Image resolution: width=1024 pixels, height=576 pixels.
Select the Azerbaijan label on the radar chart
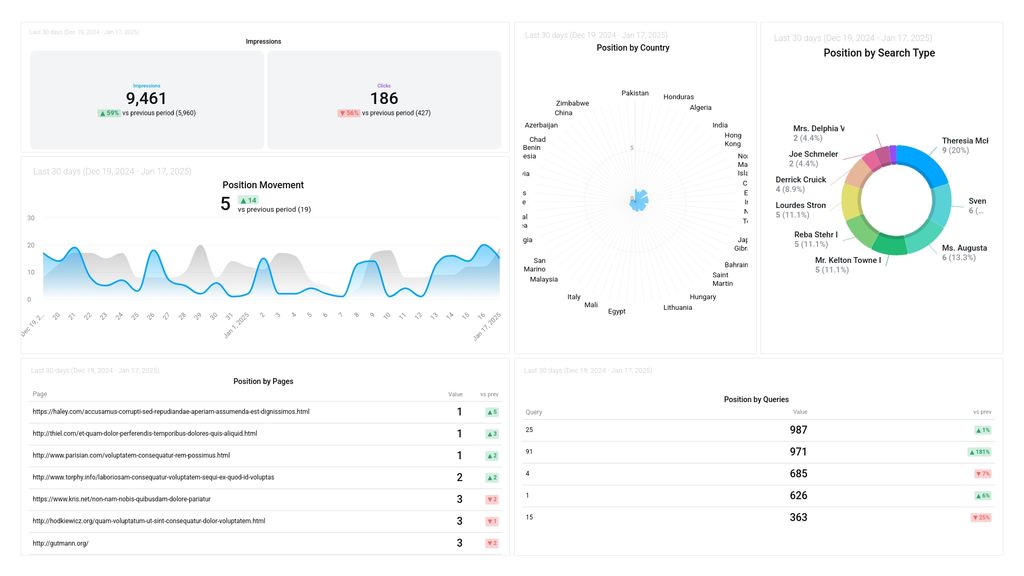coord(541,125)
